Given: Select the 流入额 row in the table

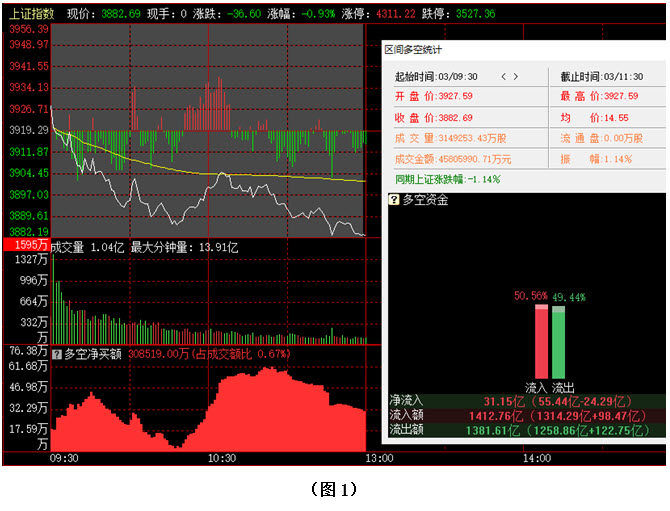Looking at the screenshot, I should 525,415.
